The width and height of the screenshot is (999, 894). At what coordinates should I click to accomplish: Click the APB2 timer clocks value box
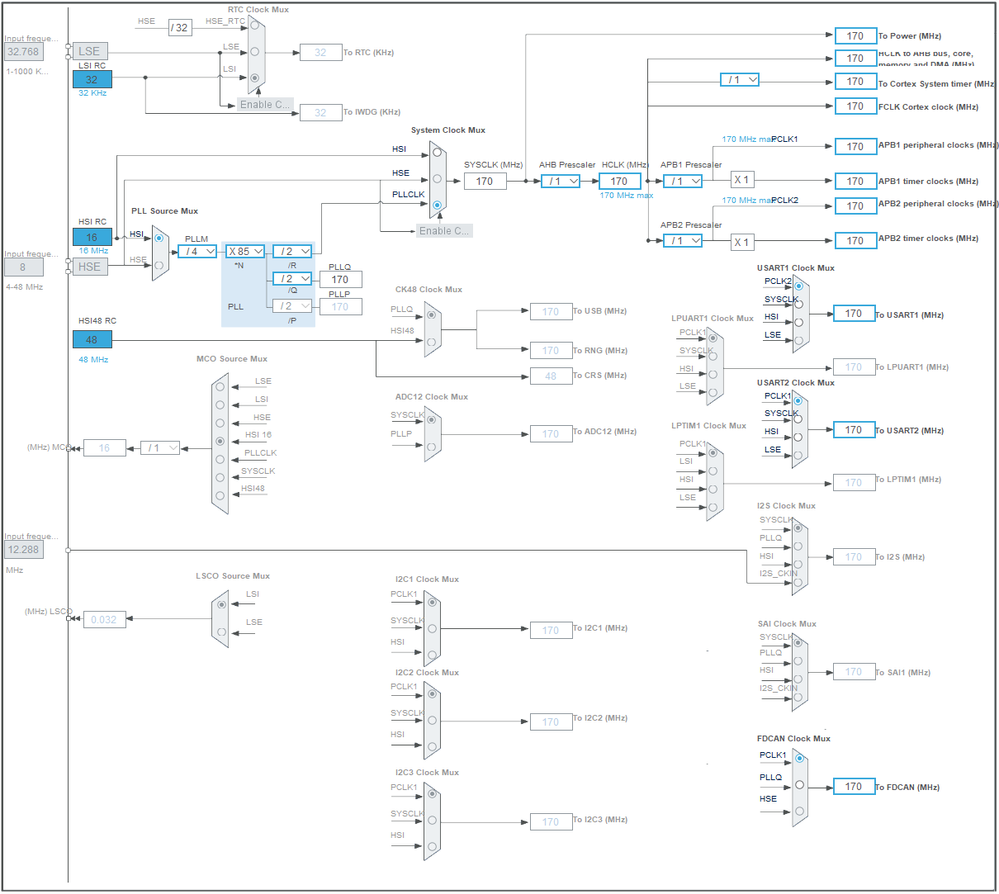tap(856, 241)
